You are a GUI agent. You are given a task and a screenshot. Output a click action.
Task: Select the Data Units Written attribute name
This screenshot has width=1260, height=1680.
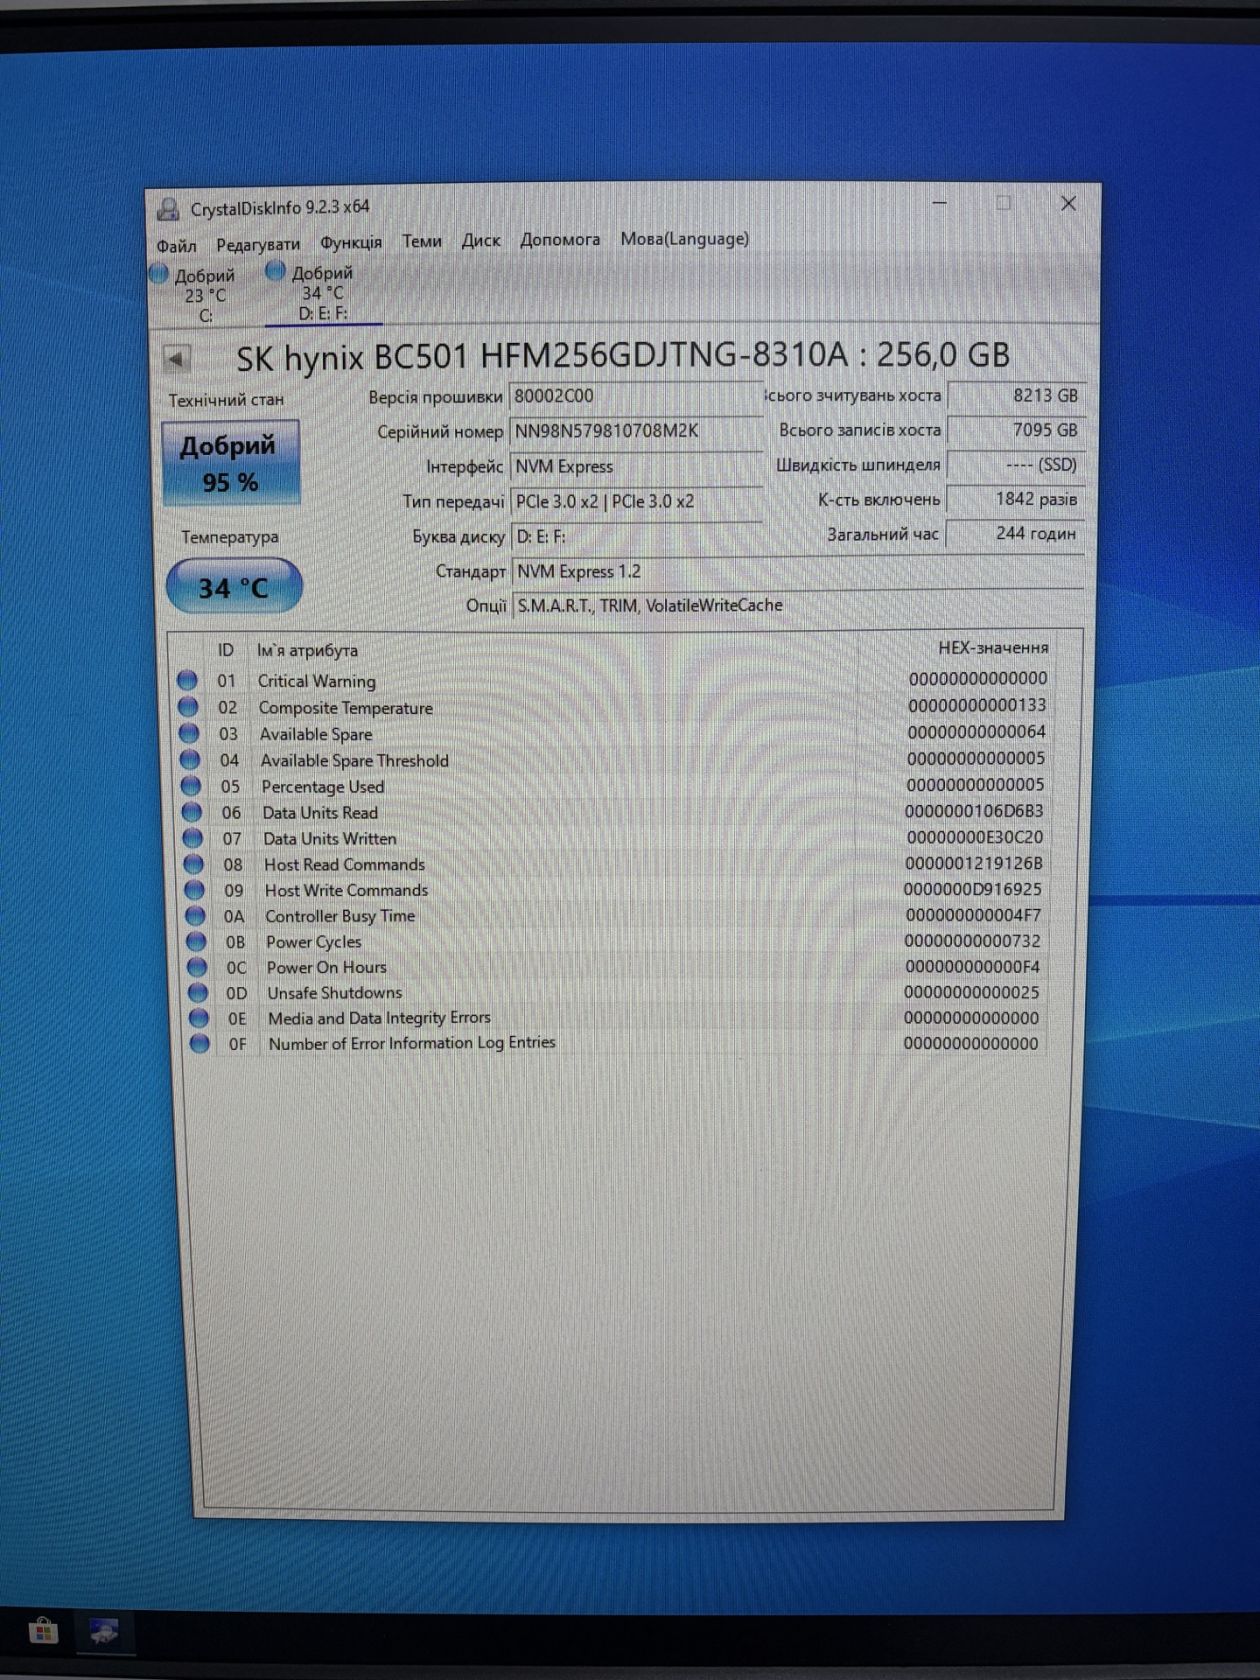(330, 839)
